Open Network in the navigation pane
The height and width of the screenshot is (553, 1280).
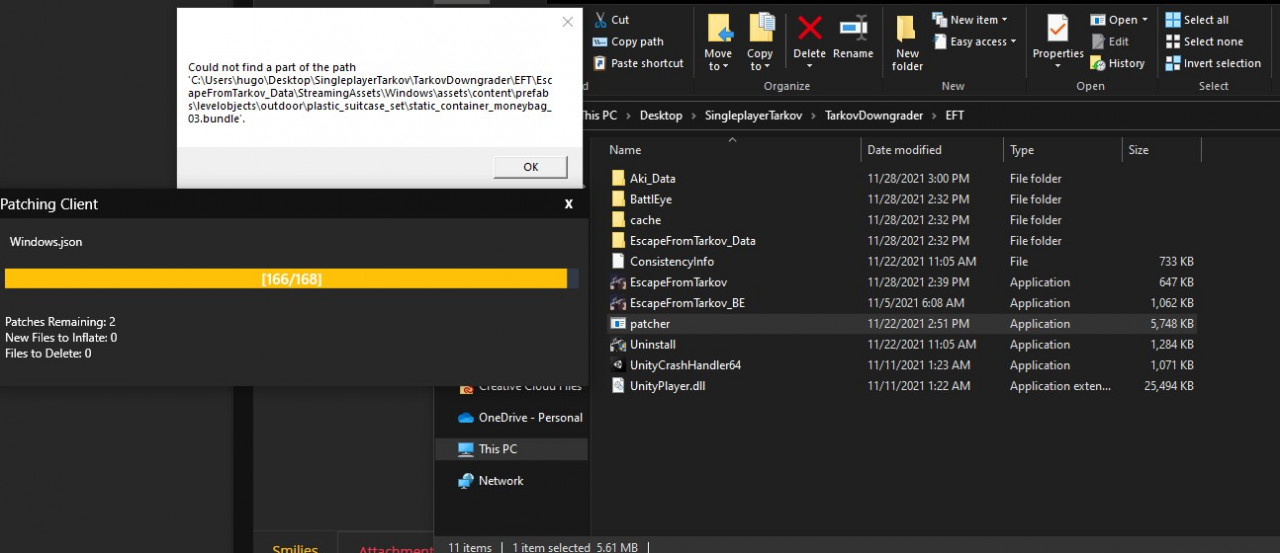click(x=500, y=481)
